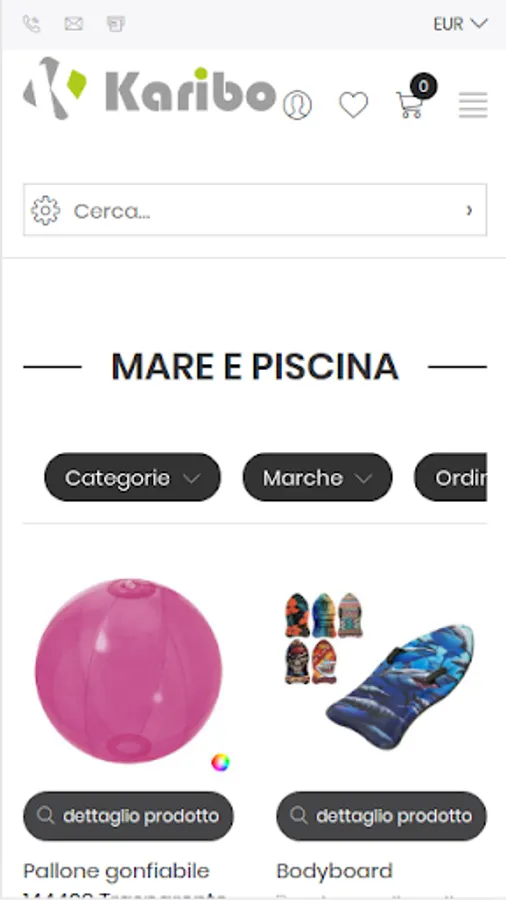Image resolution: width=506 pixels, height=900 pixels.
Task: Click the Bodyboard dettaglio prodotto button
Action: click(x=382, y=816)
